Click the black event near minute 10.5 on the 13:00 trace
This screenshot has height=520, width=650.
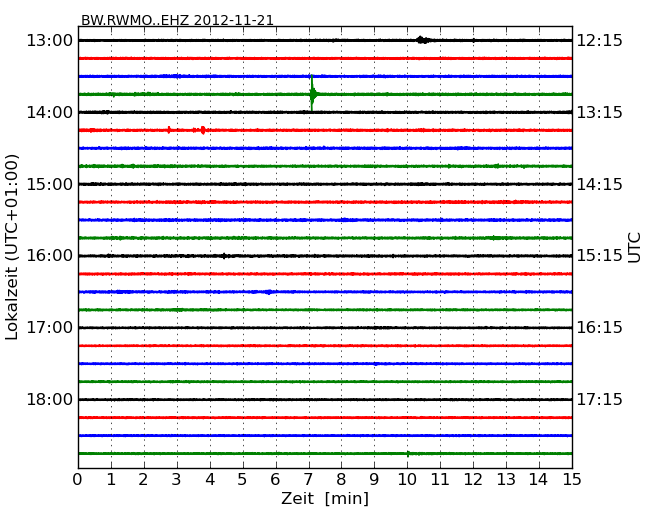click(422, 40)
